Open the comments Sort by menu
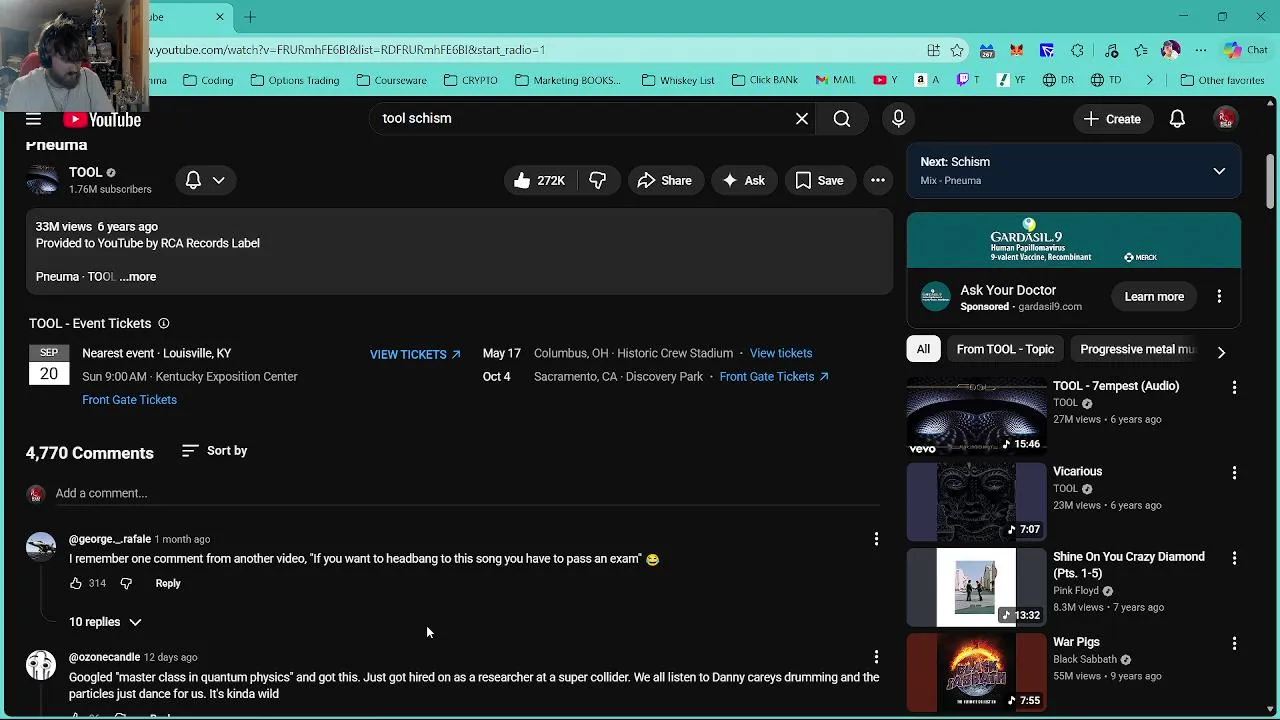 pos(214,451)
